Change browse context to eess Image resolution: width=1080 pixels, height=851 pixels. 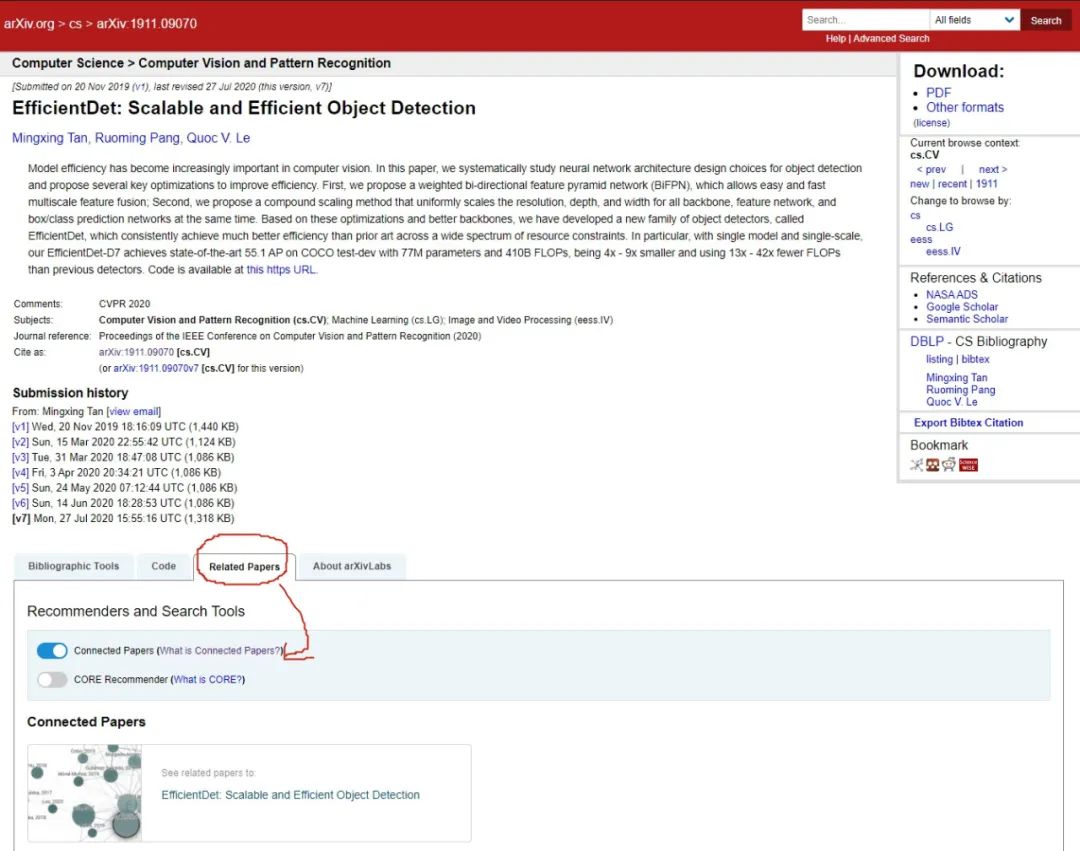tap(921, 240)
